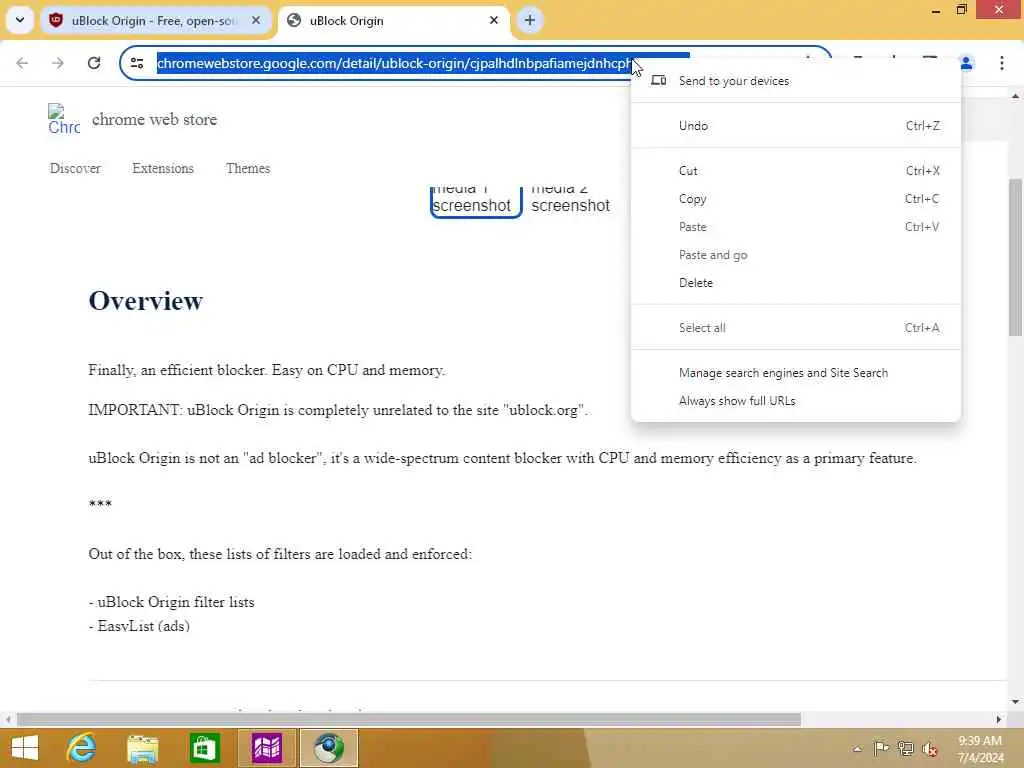Click the browser Forward arrow

pos(58,63)
